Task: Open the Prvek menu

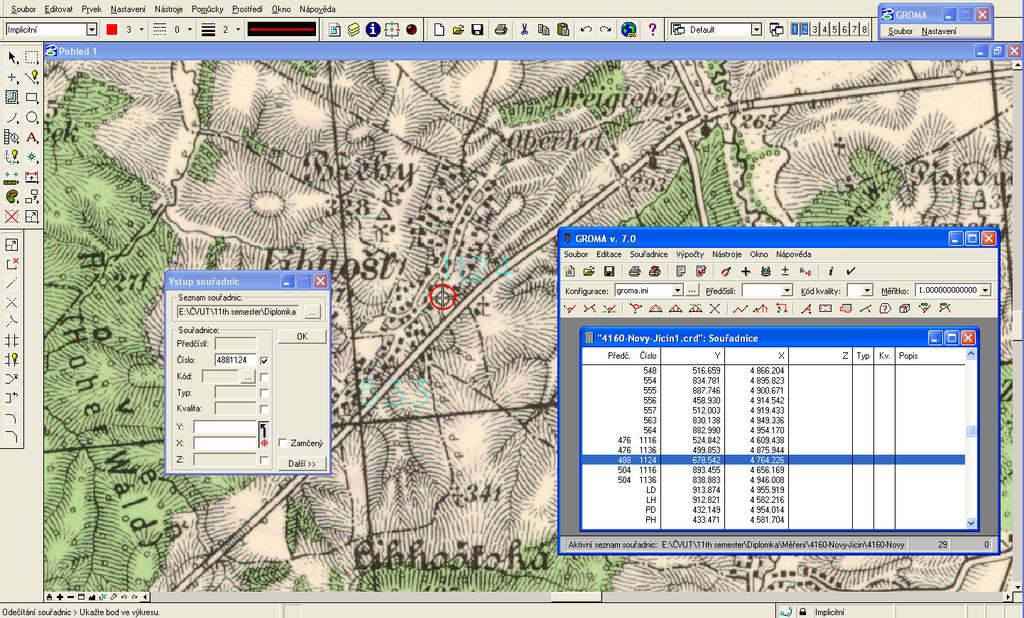Action: pos(91,9)
